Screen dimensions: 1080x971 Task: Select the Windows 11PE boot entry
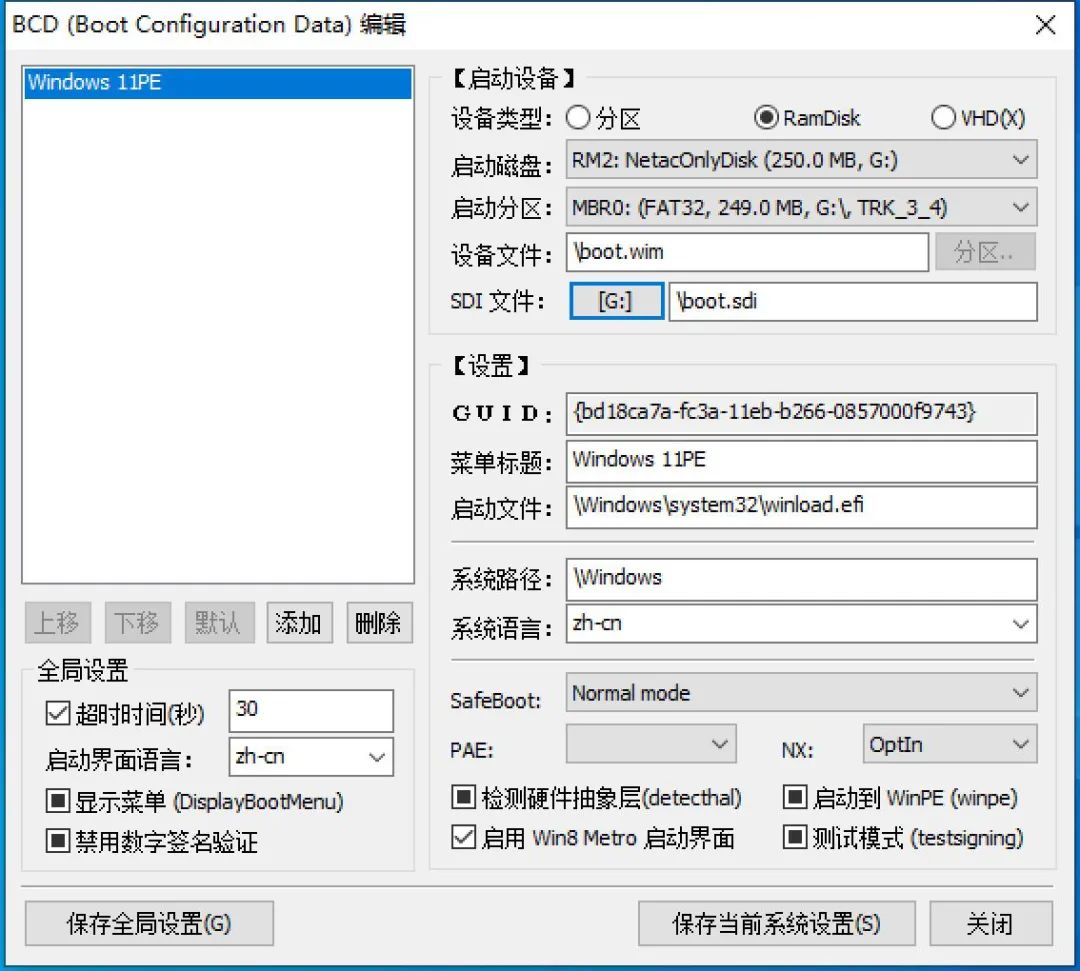[217, 82]
